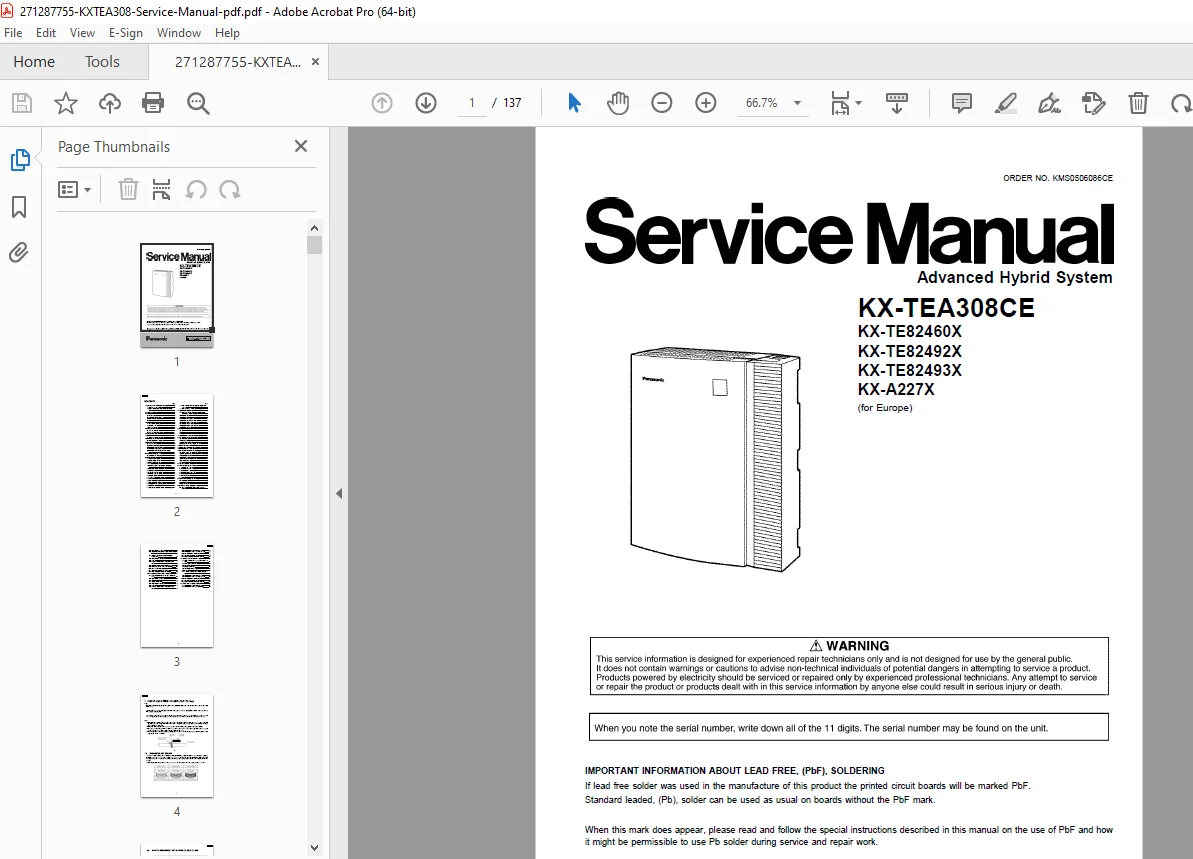Screen dimensions: 1193x859
Task: Add a comment sticky note
Action: (x=962, y=103)
